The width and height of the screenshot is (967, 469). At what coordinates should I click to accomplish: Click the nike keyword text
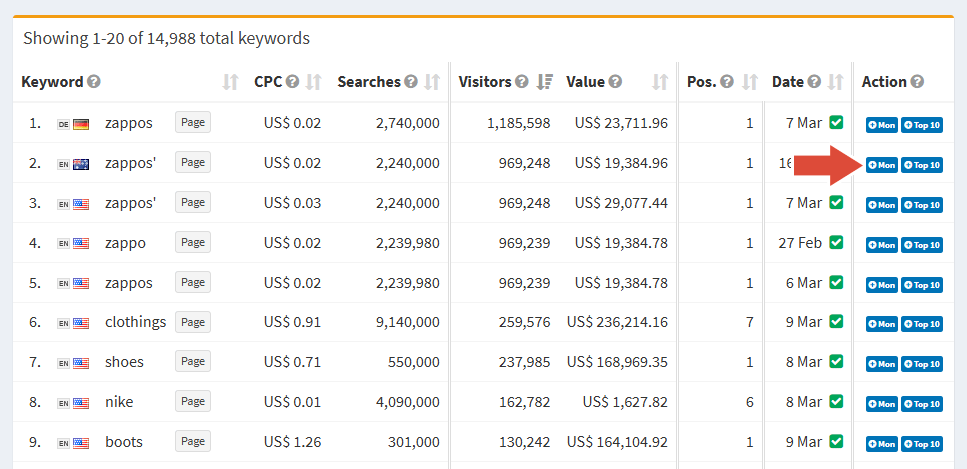pyautogui.click(x=119, y=402)
